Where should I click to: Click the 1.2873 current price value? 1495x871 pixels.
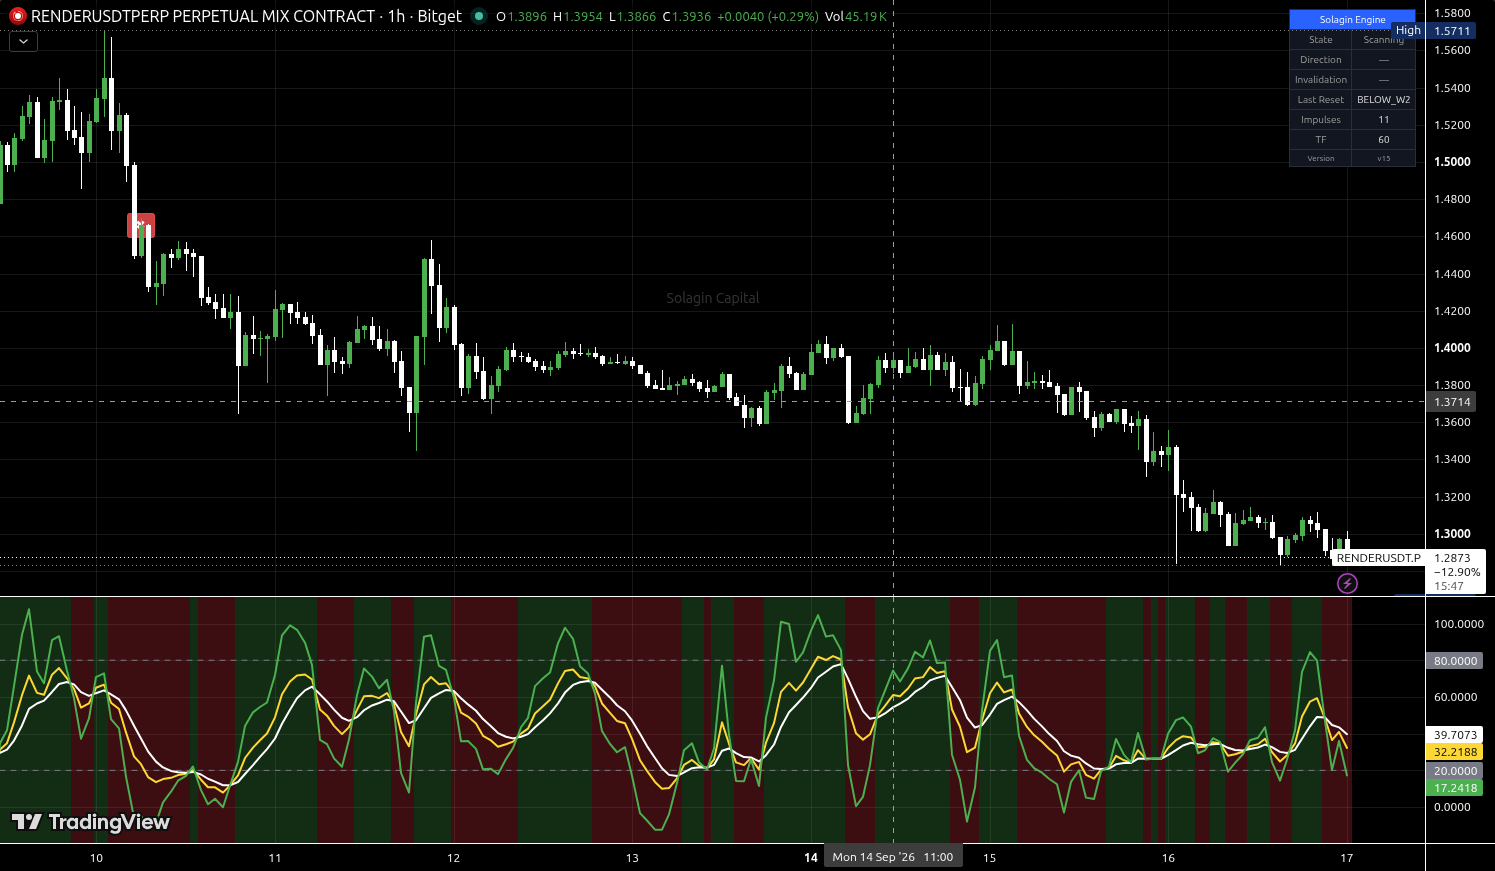(x=1452, y=558)
